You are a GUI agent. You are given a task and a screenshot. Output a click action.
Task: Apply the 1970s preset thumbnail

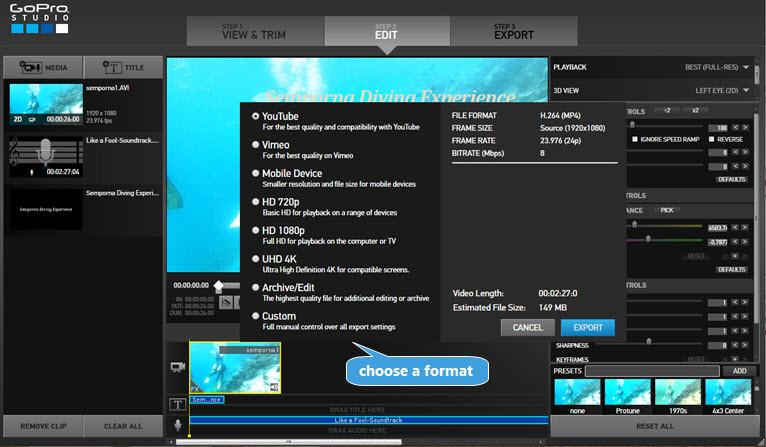[x=678, y=392]
